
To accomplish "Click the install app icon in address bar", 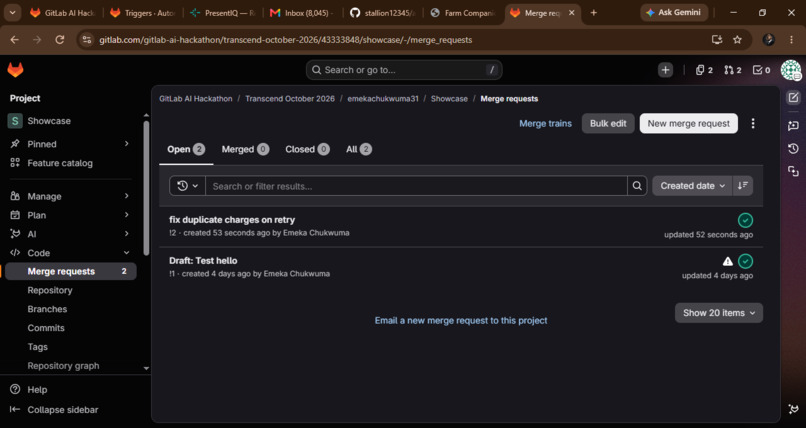I will click(717, 40).
